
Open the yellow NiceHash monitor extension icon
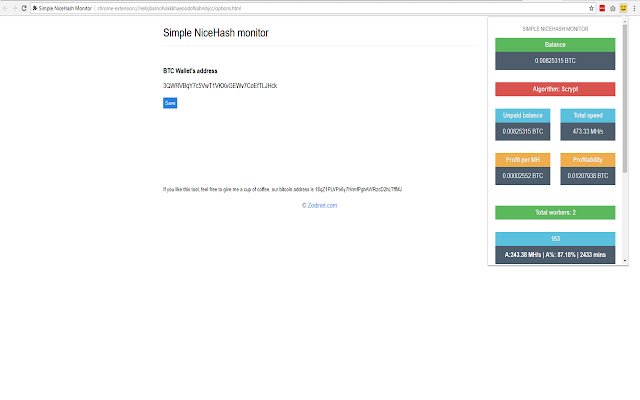[x=623, y=8]
